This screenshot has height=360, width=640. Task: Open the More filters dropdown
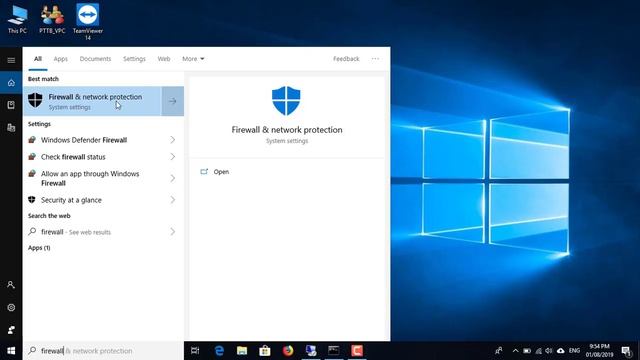(x=193, y=59)
